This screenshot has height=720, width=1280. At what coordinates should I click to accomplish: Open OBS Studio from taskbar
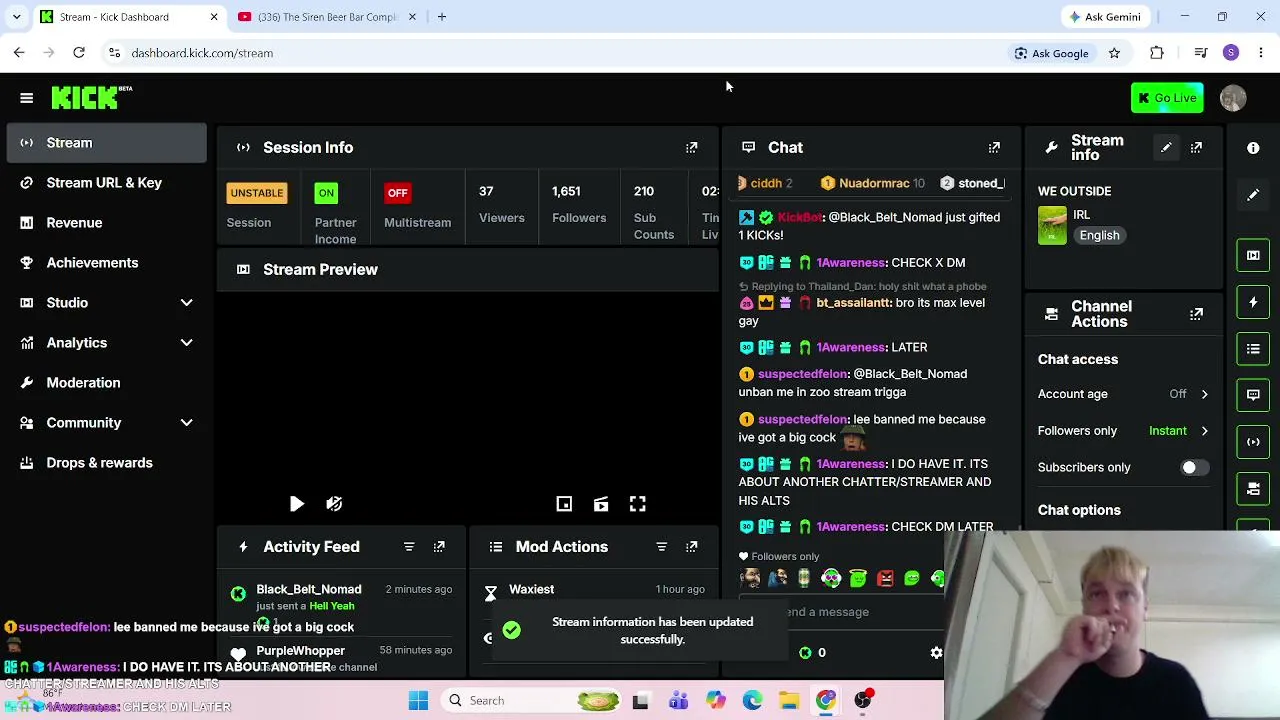point(864,701)
